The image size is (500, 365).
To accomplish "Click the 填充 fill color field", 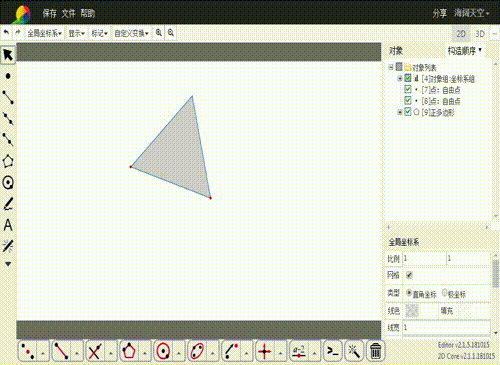I will coord(464,311).
